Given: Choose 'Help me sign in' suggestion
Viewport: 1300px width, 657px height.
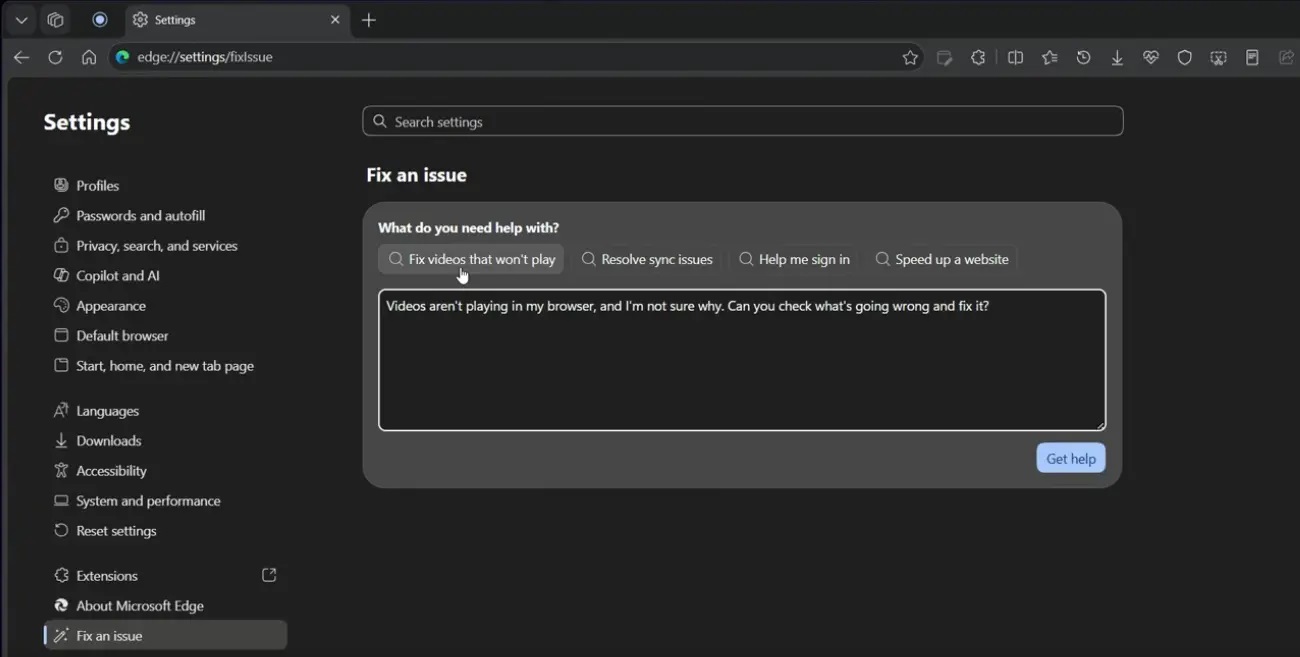Looking at the screenshot, I should click(794, 259).
